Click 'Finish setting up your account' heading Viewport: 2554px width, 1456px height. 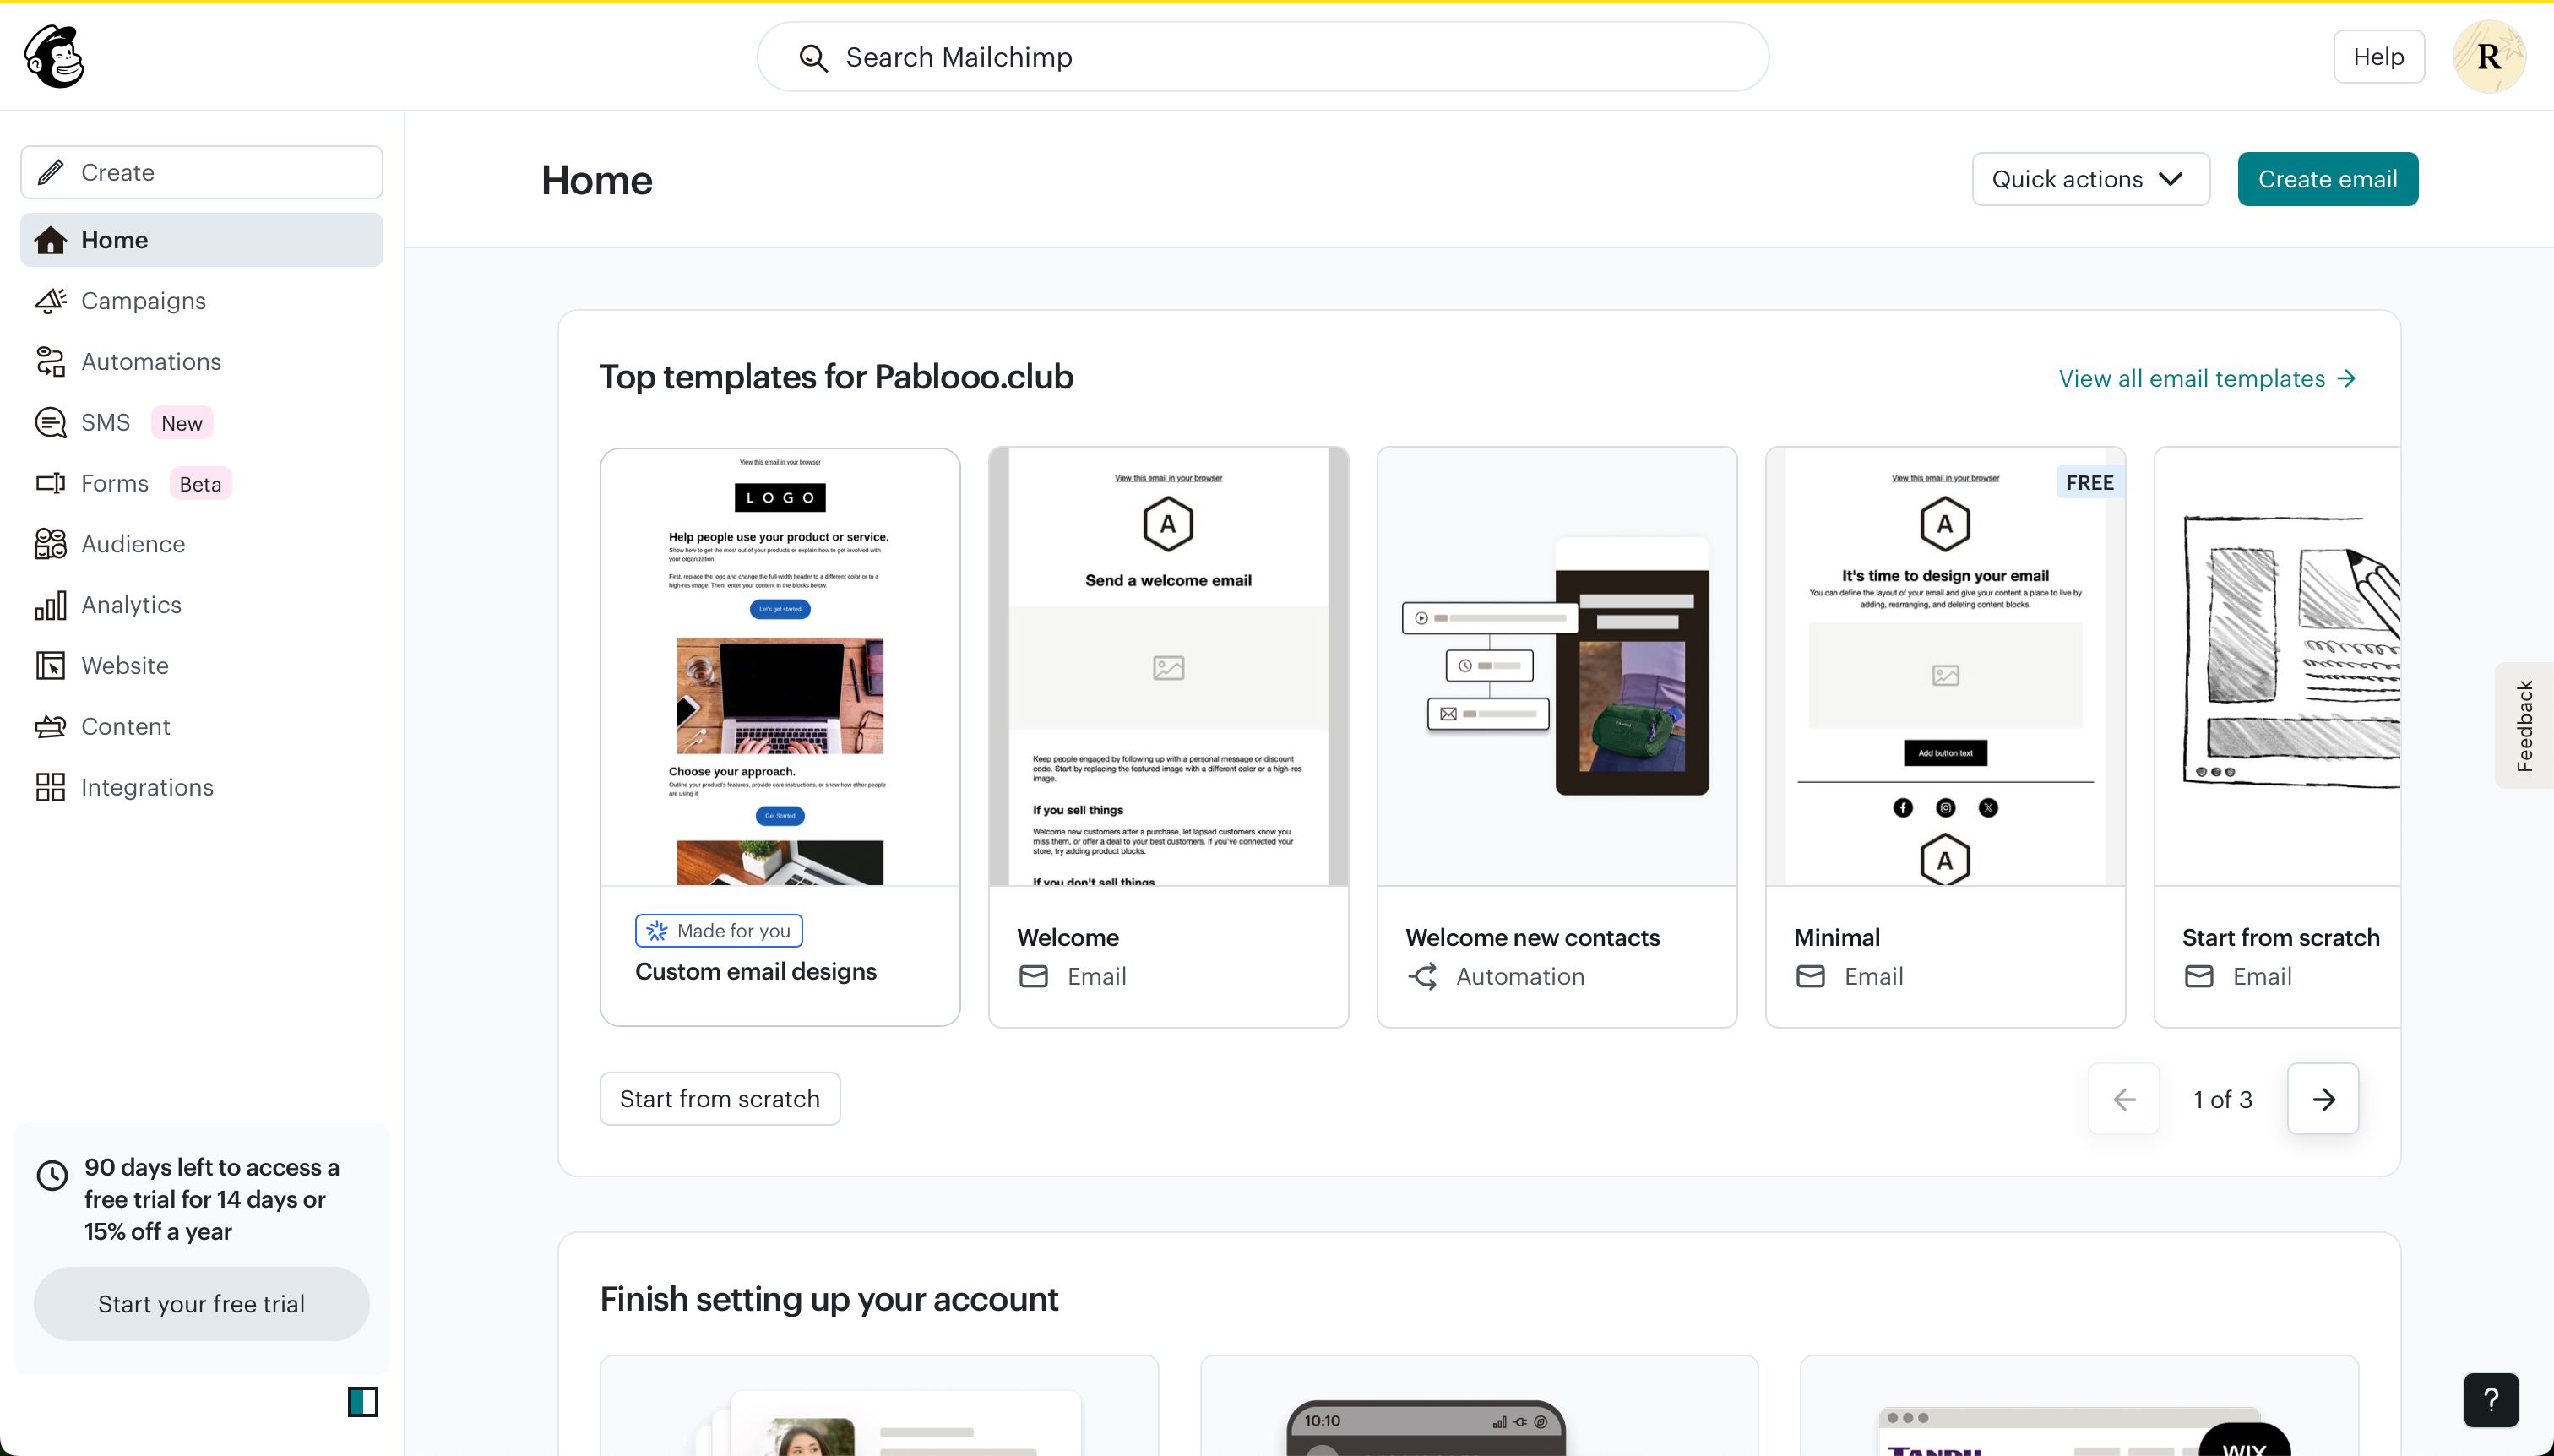[x=829, y=1299]
